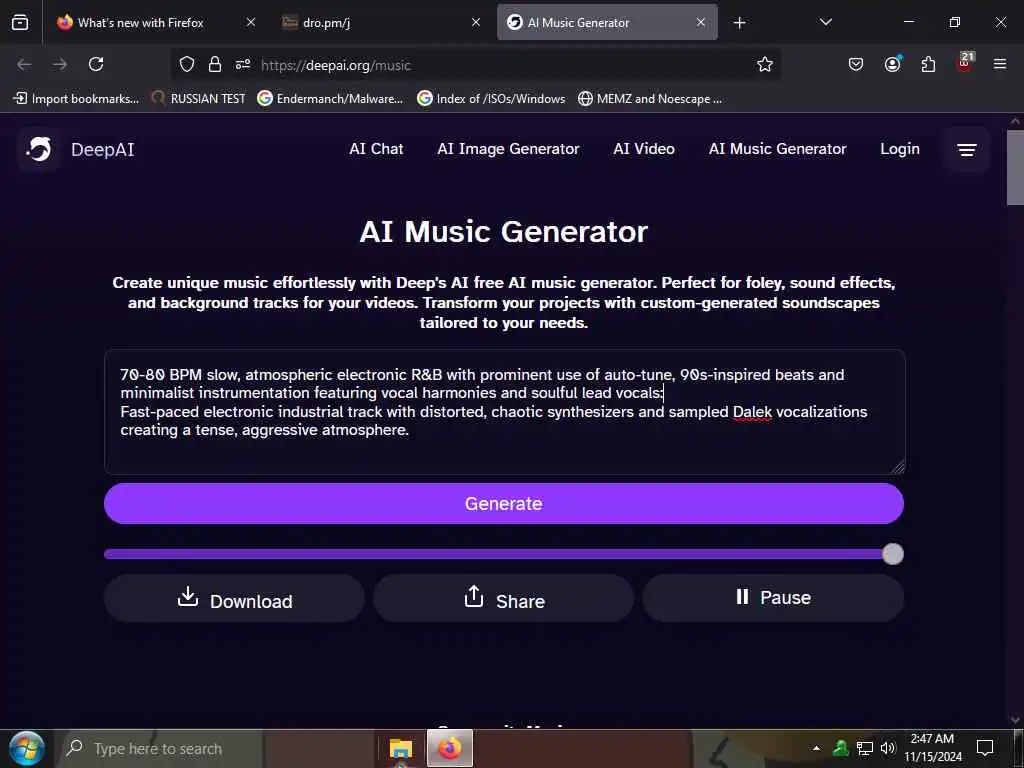Viewport: 1024px width, 768px height.
Task: Open AI Image Generator in navigation
Action: (508, 149)
